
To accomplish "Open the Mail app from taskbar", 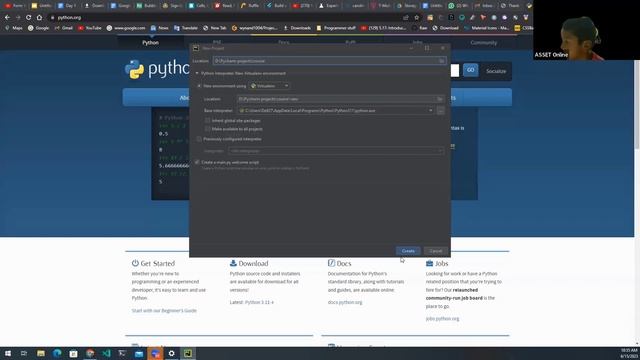I will pyautogui.click(x=139, y=353).
